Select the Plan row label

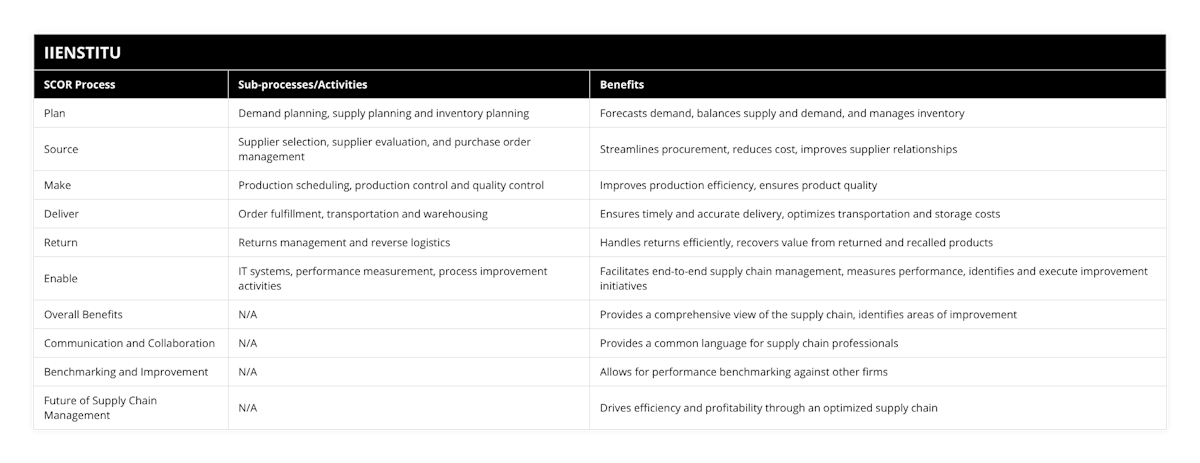55,113
